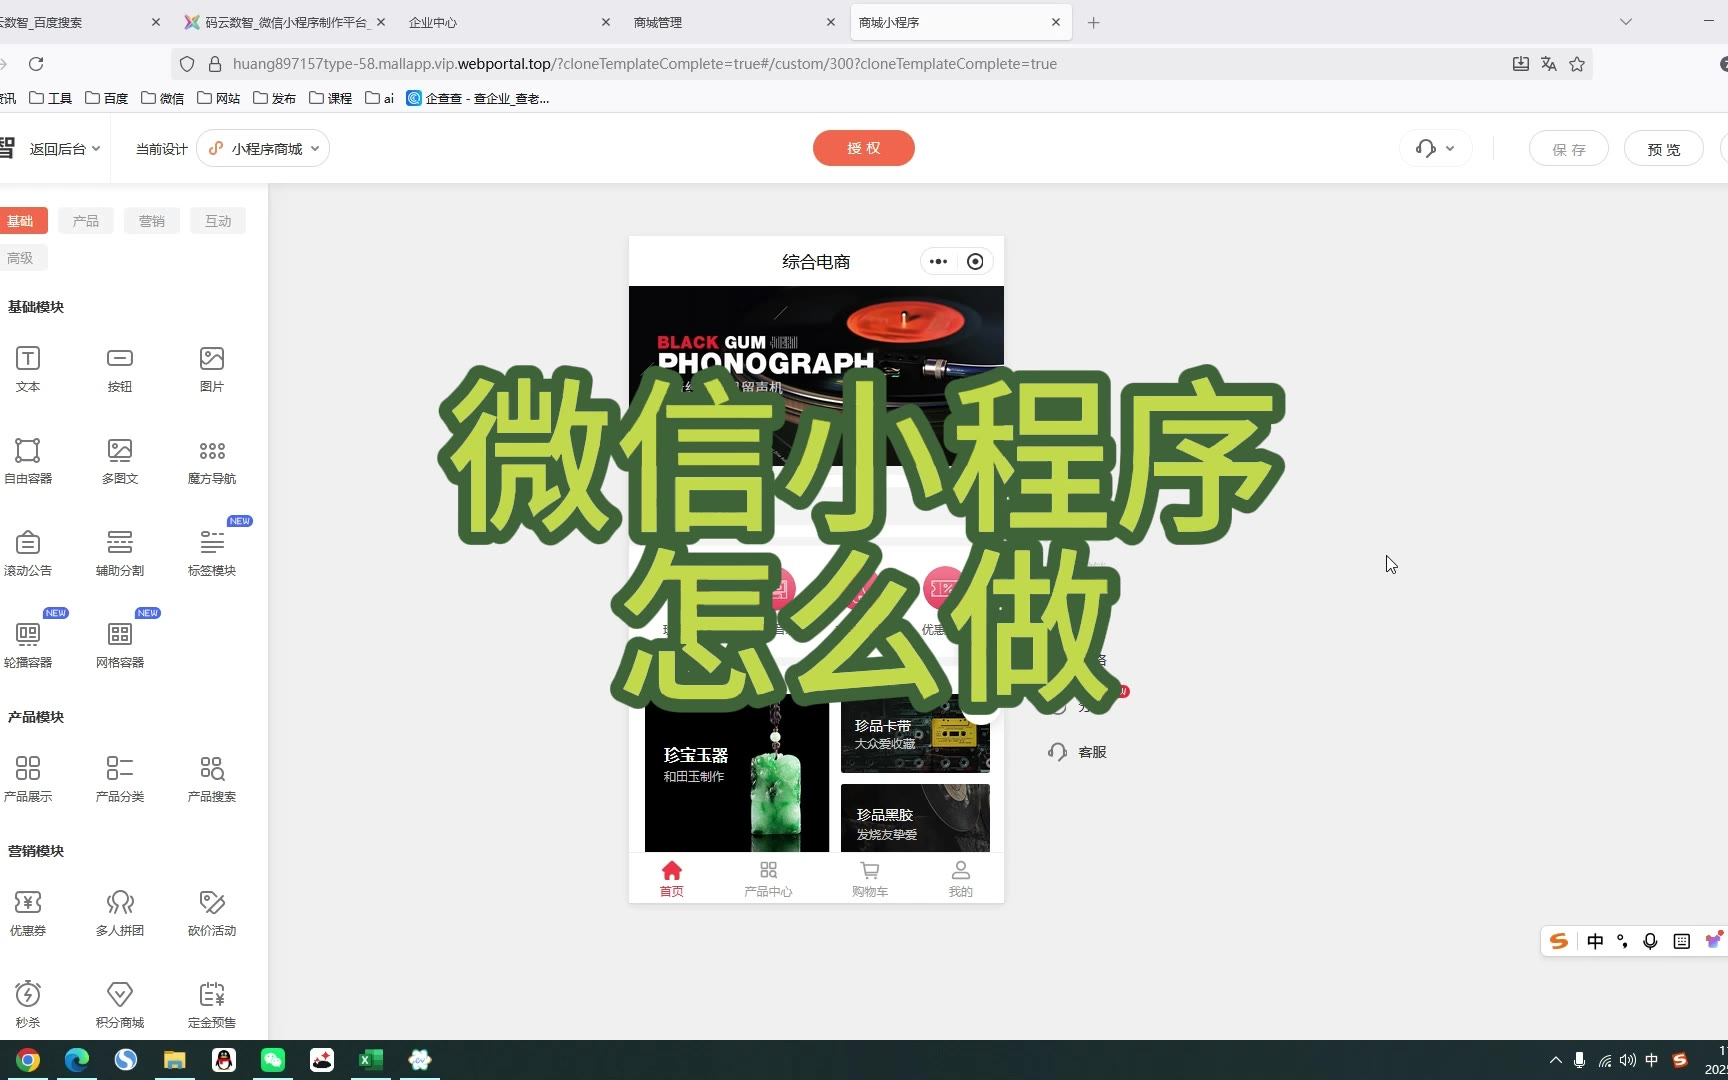Select the 珍品卡带 product card

pos(915,734)
